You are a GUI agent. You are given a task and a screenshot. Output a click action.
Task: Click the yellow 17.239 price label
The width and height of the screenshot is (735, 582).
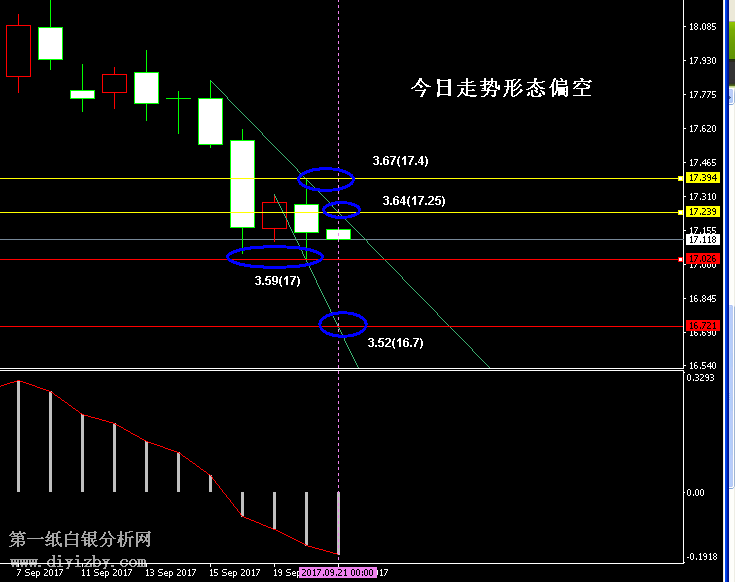(700, 212)
